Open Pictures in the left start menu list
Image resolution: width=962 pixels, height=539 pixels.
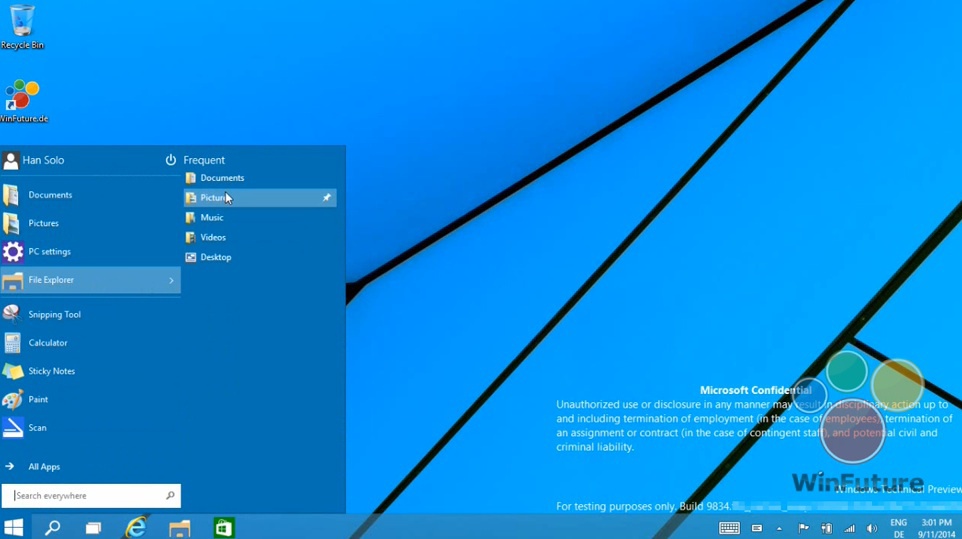tap(90, 223)
